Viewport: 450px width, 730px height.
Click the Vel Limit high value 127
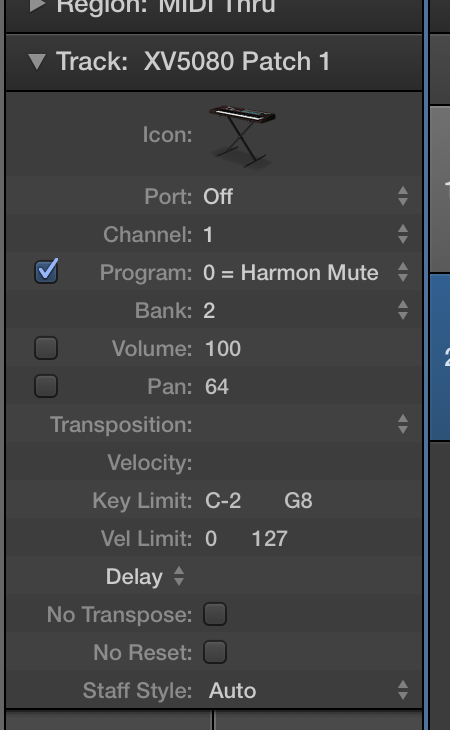point(269,539)
